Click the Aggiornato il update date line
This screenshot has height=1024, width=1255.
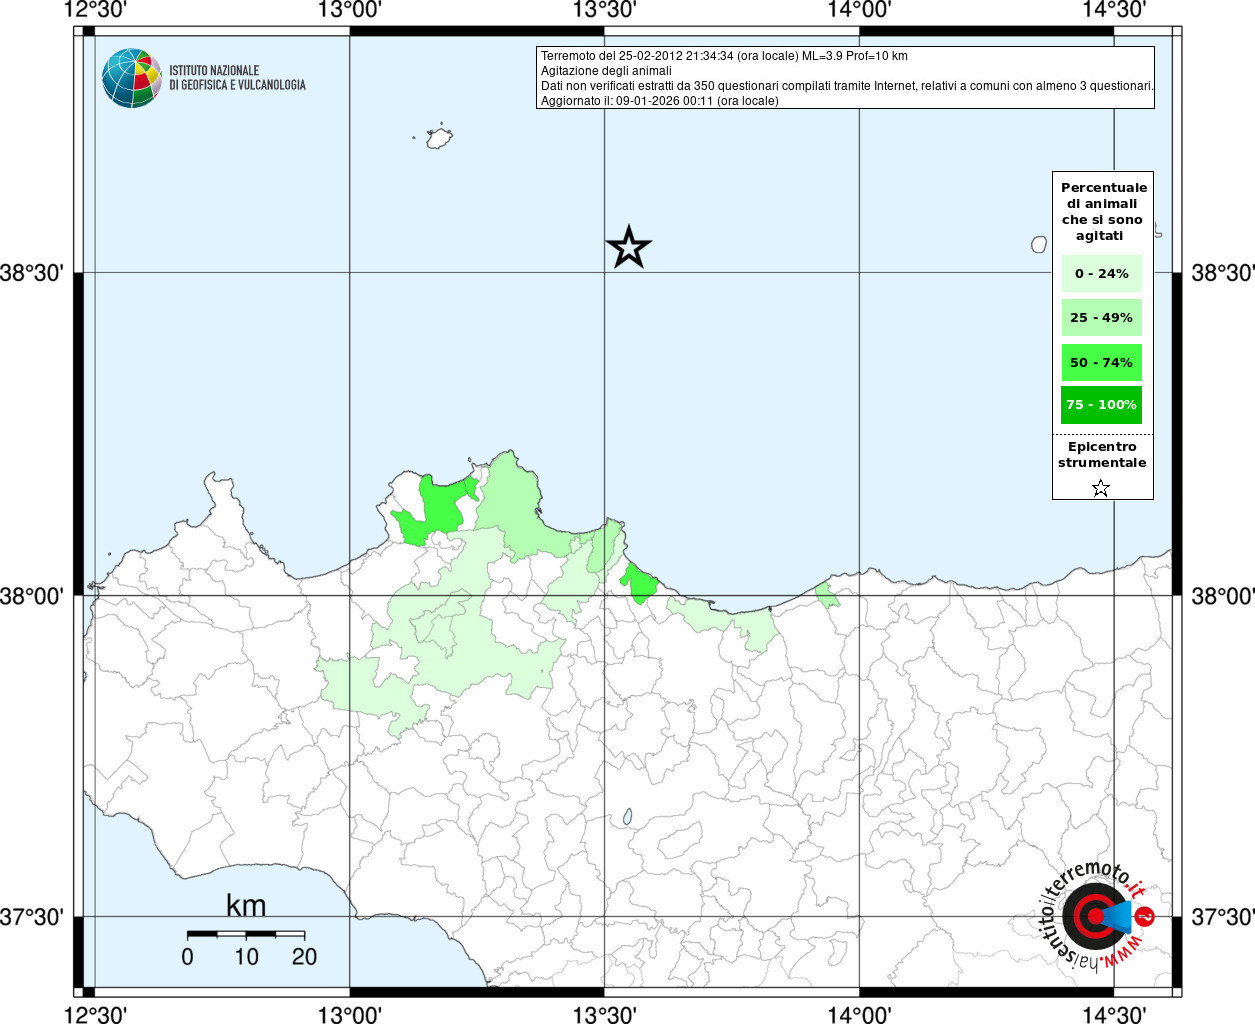pyautogui.click(x=659, y=101)
